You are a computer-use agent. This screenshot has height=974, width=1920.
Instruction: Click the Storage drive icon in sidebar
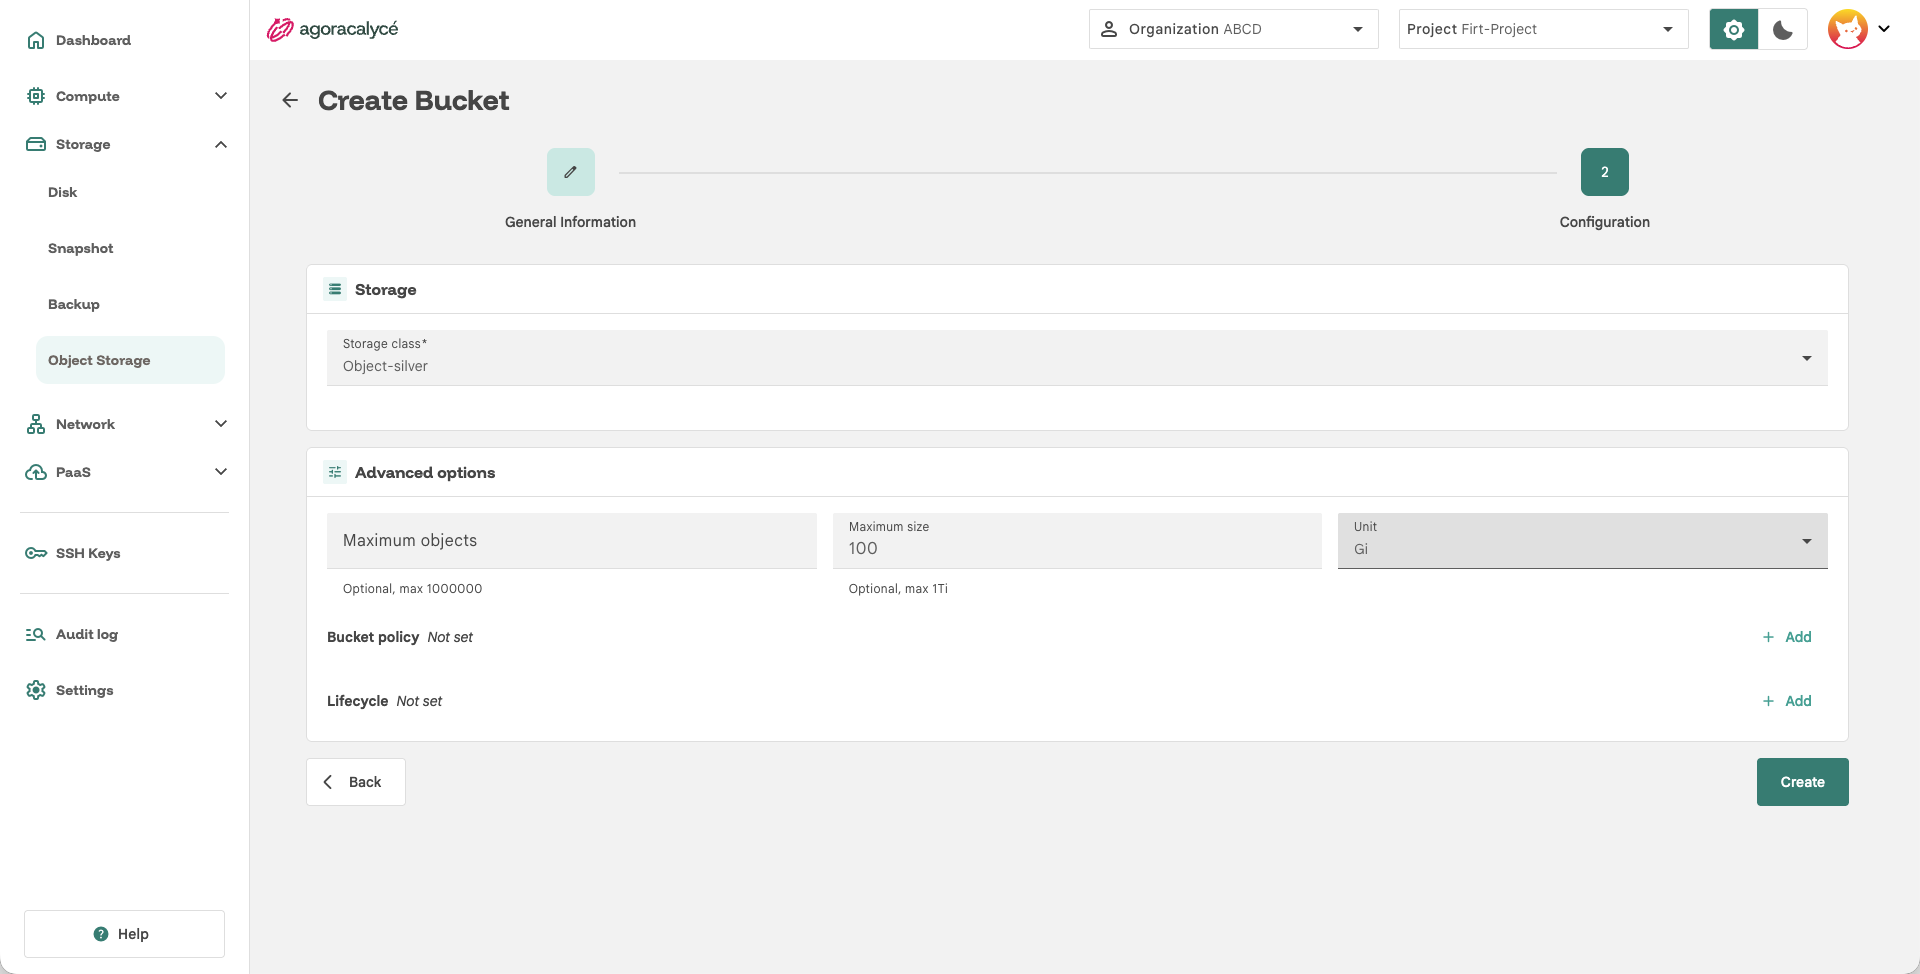tap(36, 144)
